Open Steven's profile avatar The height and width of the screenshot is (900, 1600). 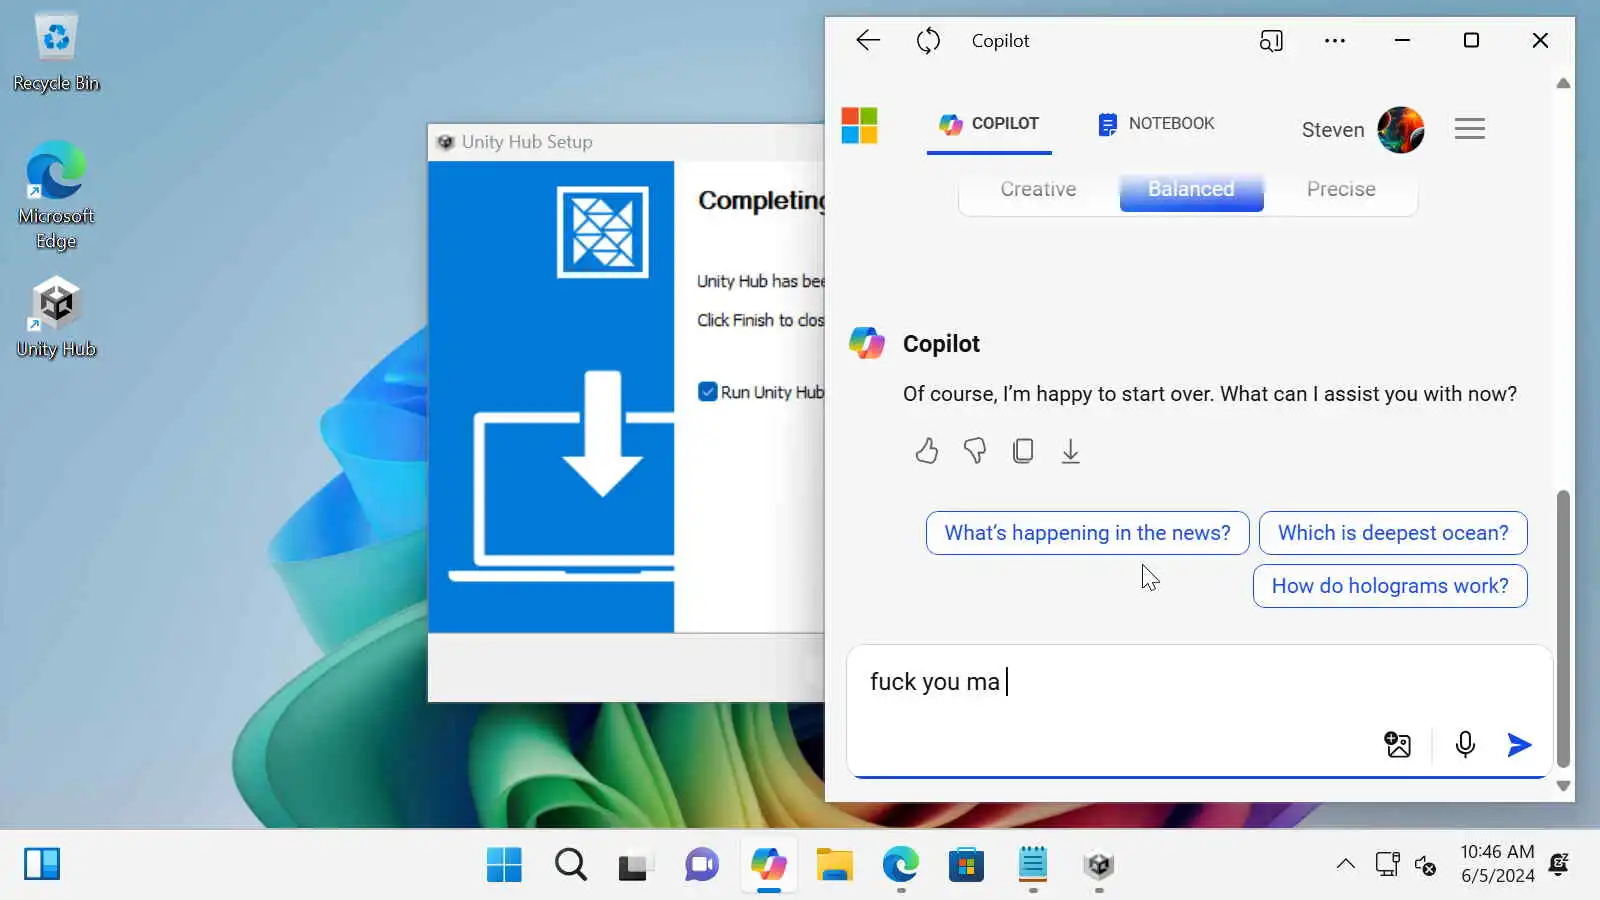(x=1400, y=129)
